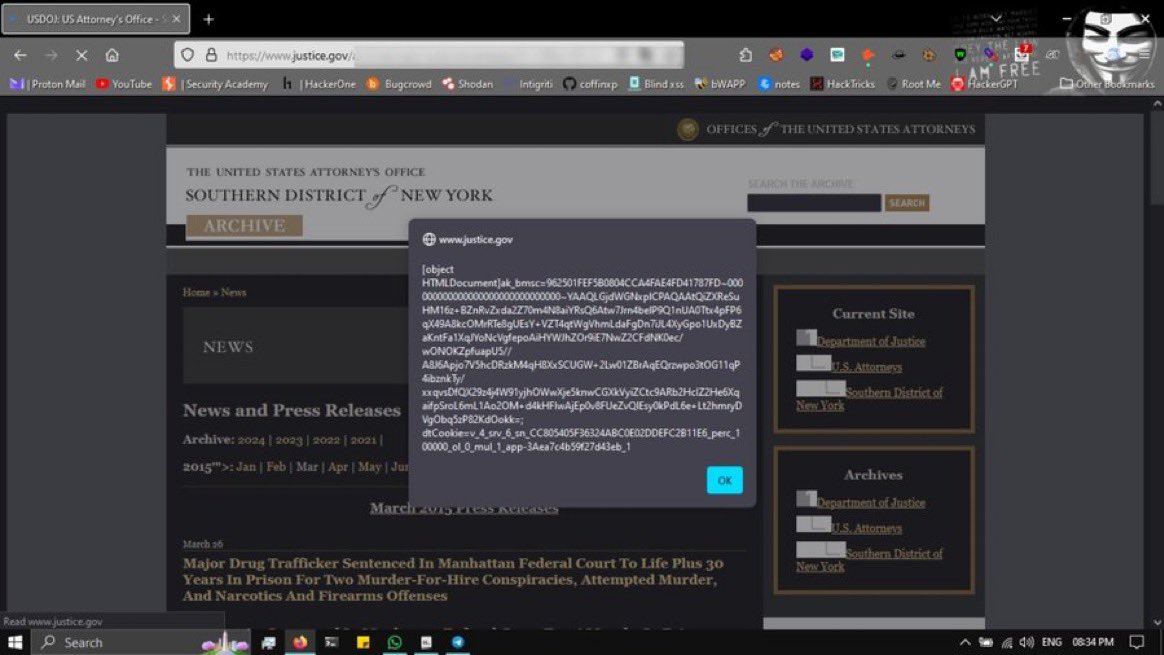Click the News breadcrumb link
The width and height of the screenshot is (1164, 655).
tap(233, 293)
